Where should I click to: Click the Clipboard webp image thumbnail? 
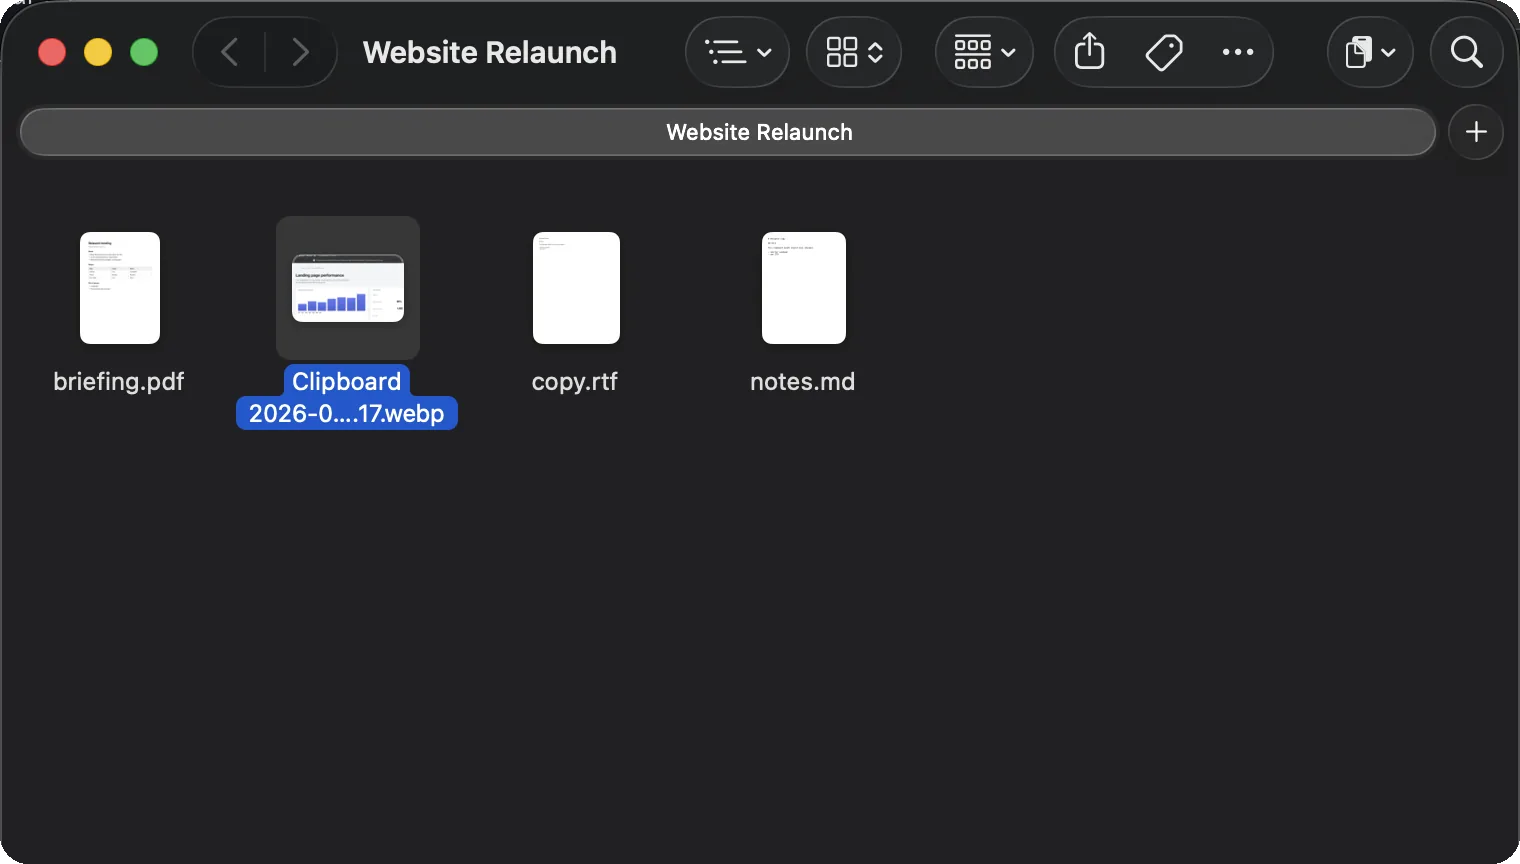pos(348,288)
